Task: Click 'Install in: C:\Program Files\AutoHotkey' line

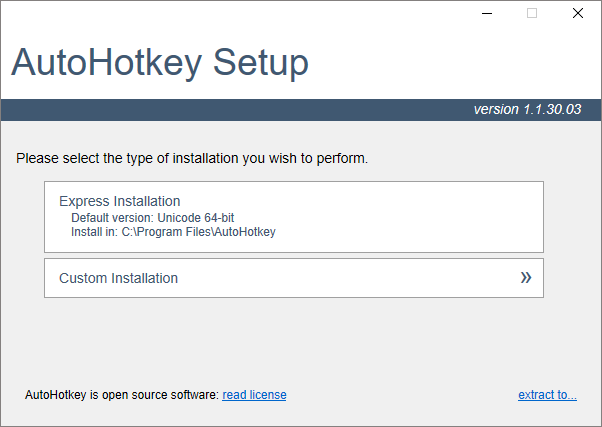Action: 173,232
